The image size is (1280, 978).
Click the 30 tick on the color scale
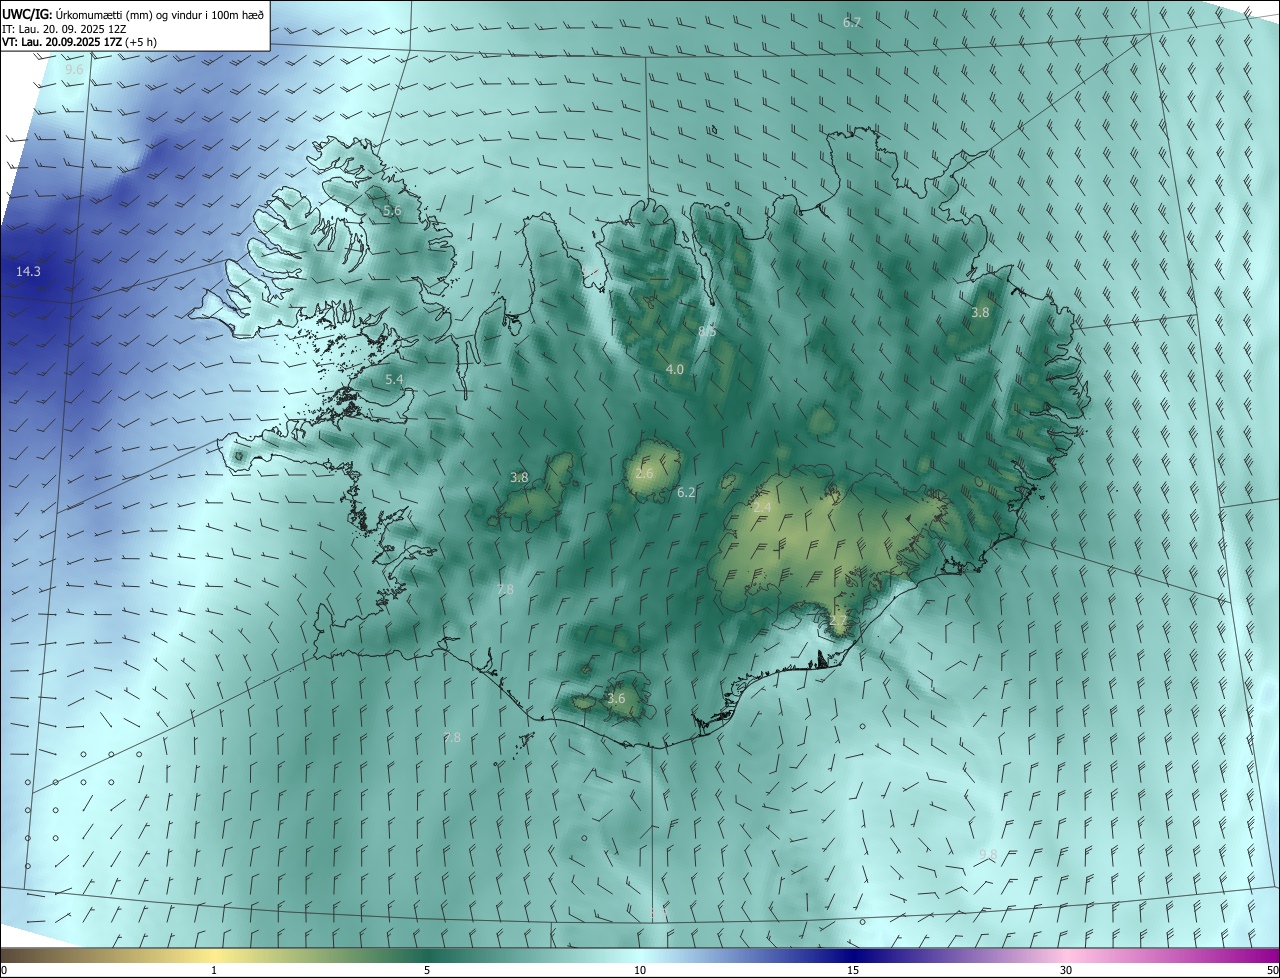tap(1066, 970)
